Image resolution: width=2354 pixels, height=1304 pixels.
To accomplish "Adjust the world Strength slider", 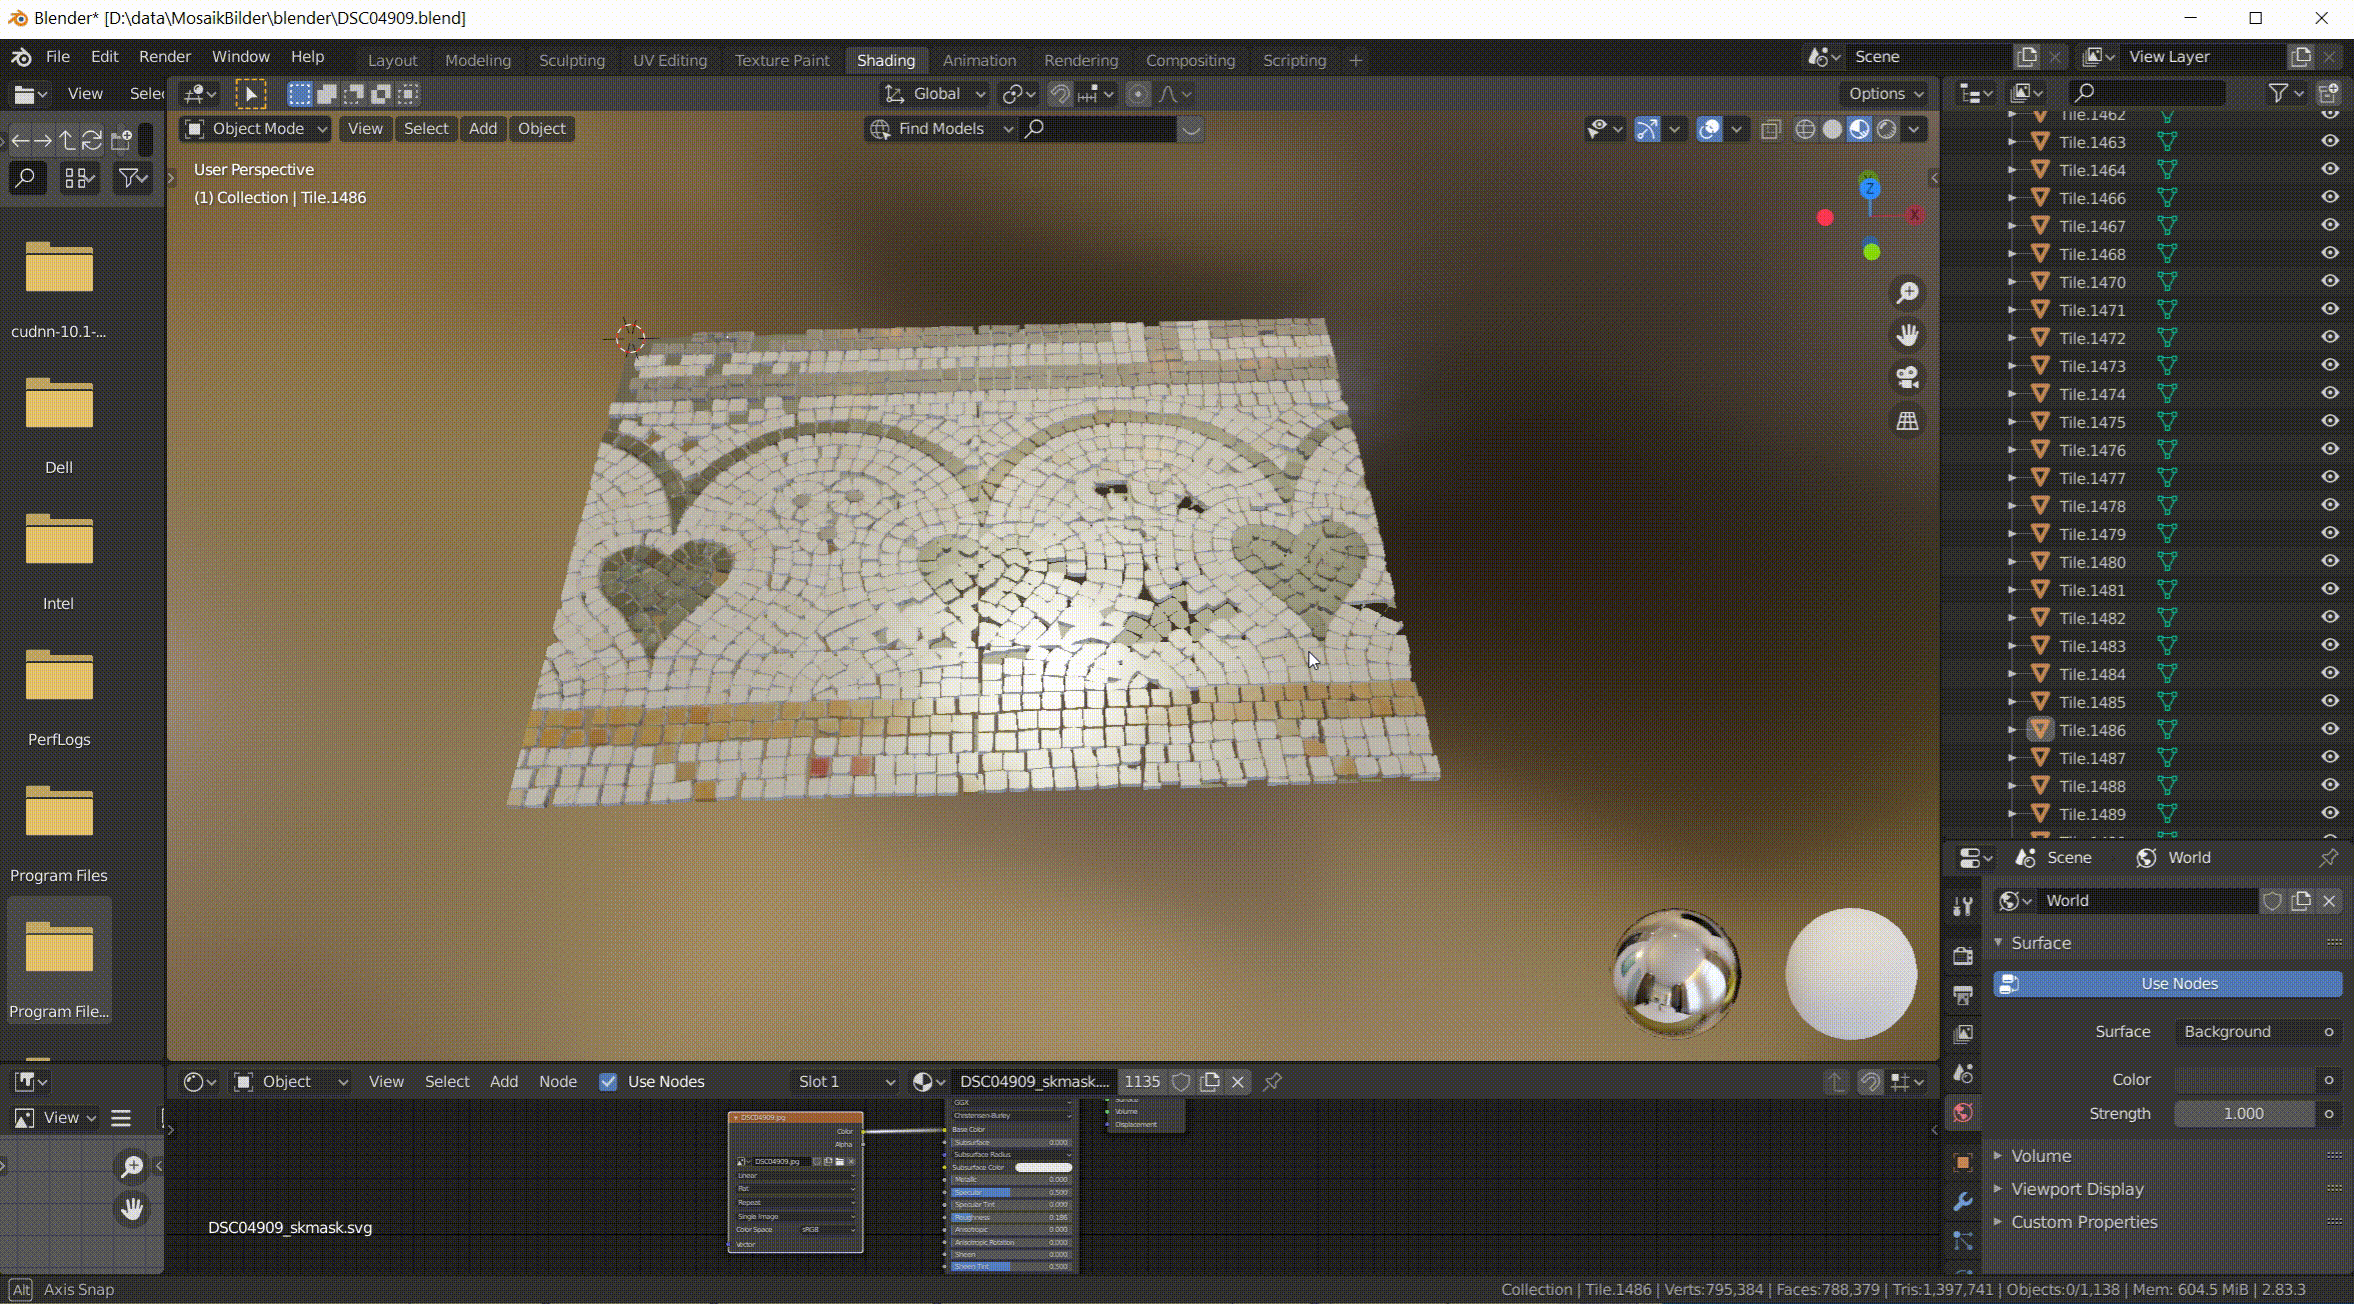I will click(x=2243, y=1113).
